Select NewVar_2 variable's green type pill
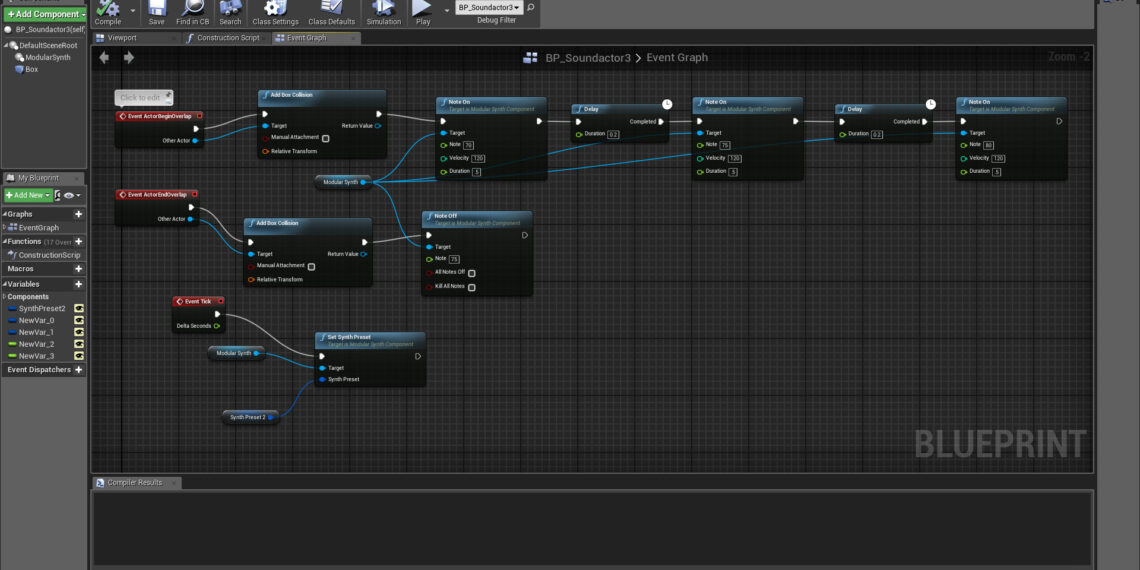Viewport: 1140px width, 570px height. click(12, 344)
